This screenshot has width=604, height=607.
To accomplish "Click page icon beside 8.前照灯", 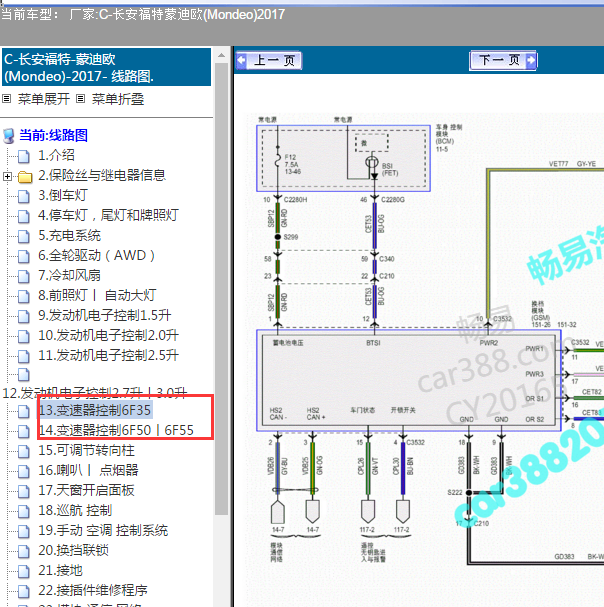I will coord(24,297).
